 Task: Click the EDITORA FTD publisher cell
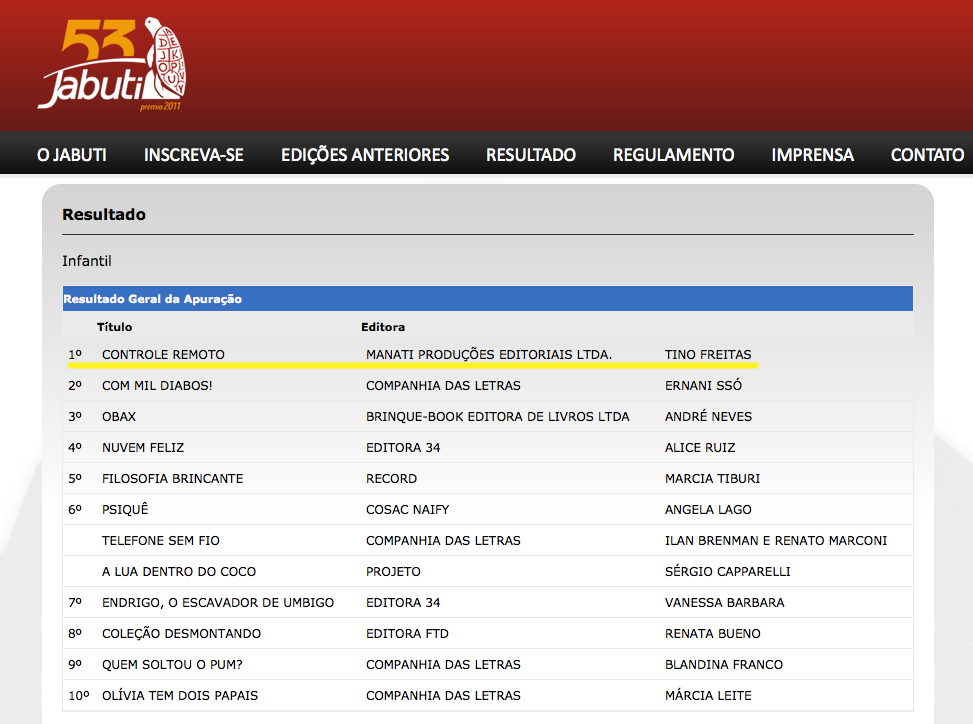pos(407,633)
